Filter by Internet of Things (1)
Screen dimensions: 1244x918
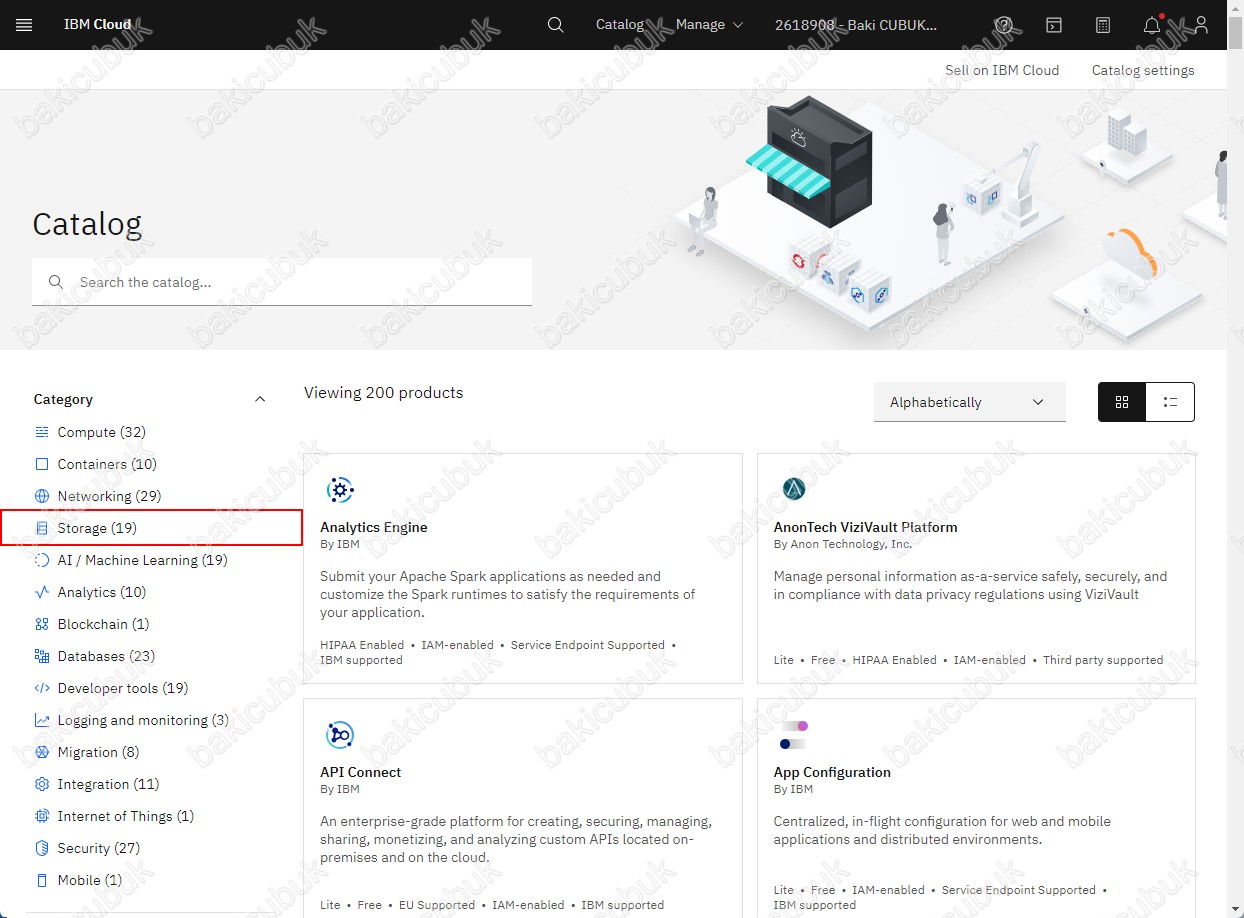click(x=126, y=816)
